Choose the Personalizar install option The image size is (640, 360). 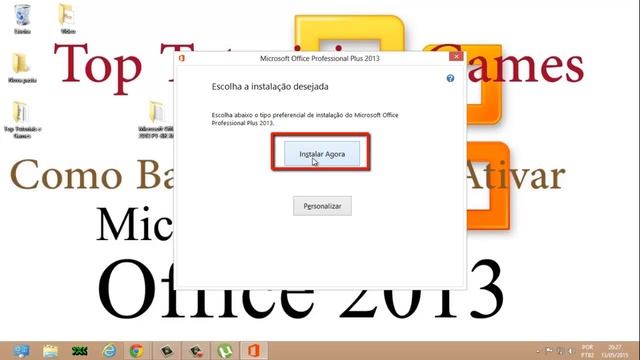point(322,206)
